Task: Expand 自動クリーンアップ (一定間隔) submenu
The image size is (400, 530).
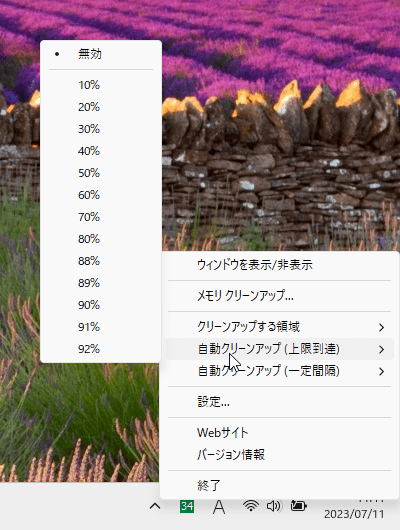Action: (x=279, y=371)
